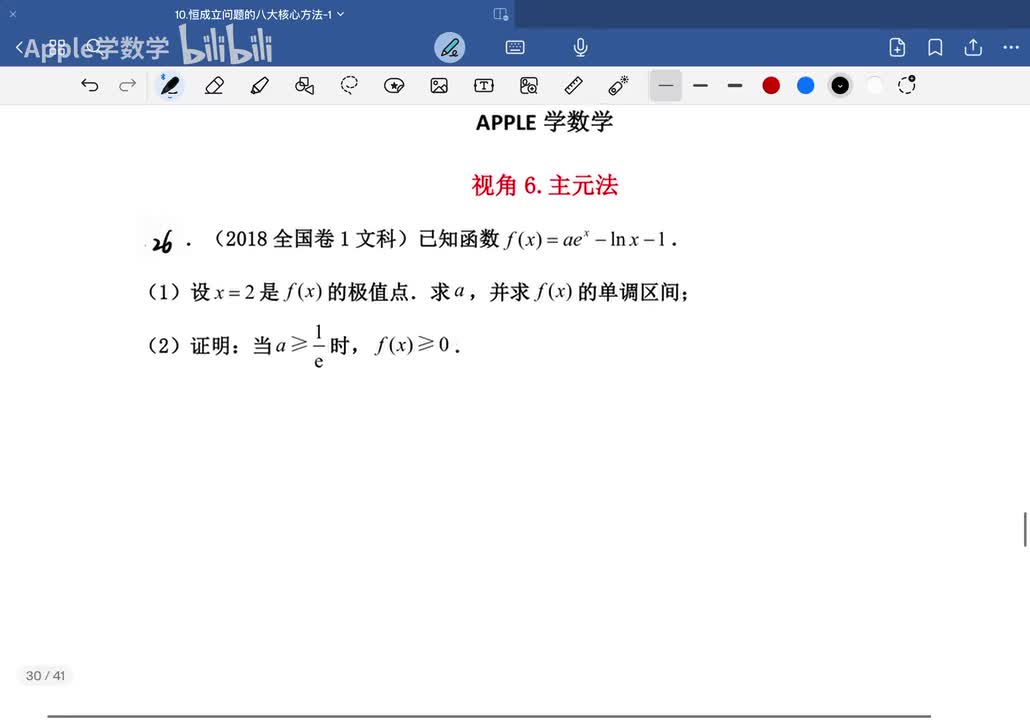Click the heading 视角 6. 主元法
This screenshot has width=1030, height=720.
(545, 185)
